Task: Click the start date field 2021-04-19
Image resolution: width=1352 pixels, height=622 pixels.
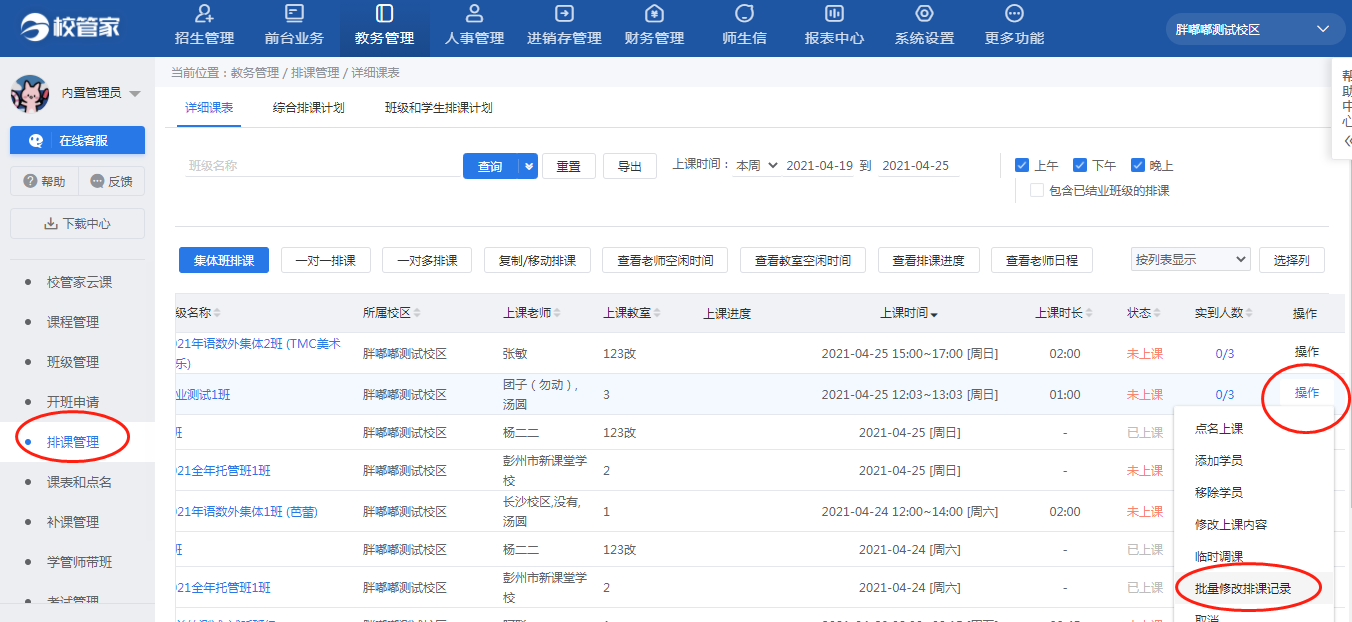Action: [x=819, y=166]
